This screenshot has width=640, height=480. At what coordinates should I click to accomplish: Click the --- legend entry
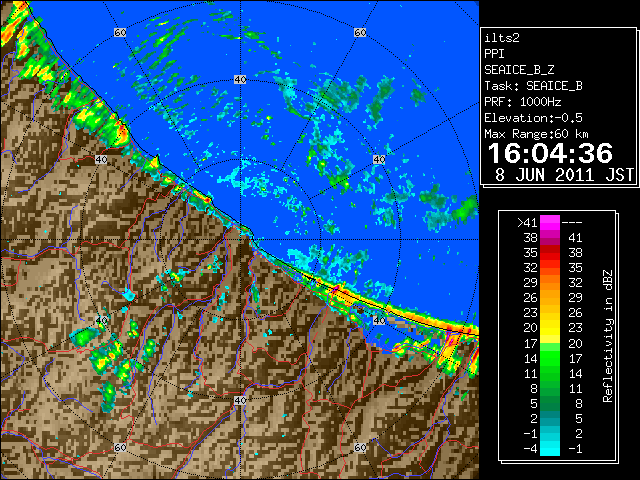click(x=572, y=223)
